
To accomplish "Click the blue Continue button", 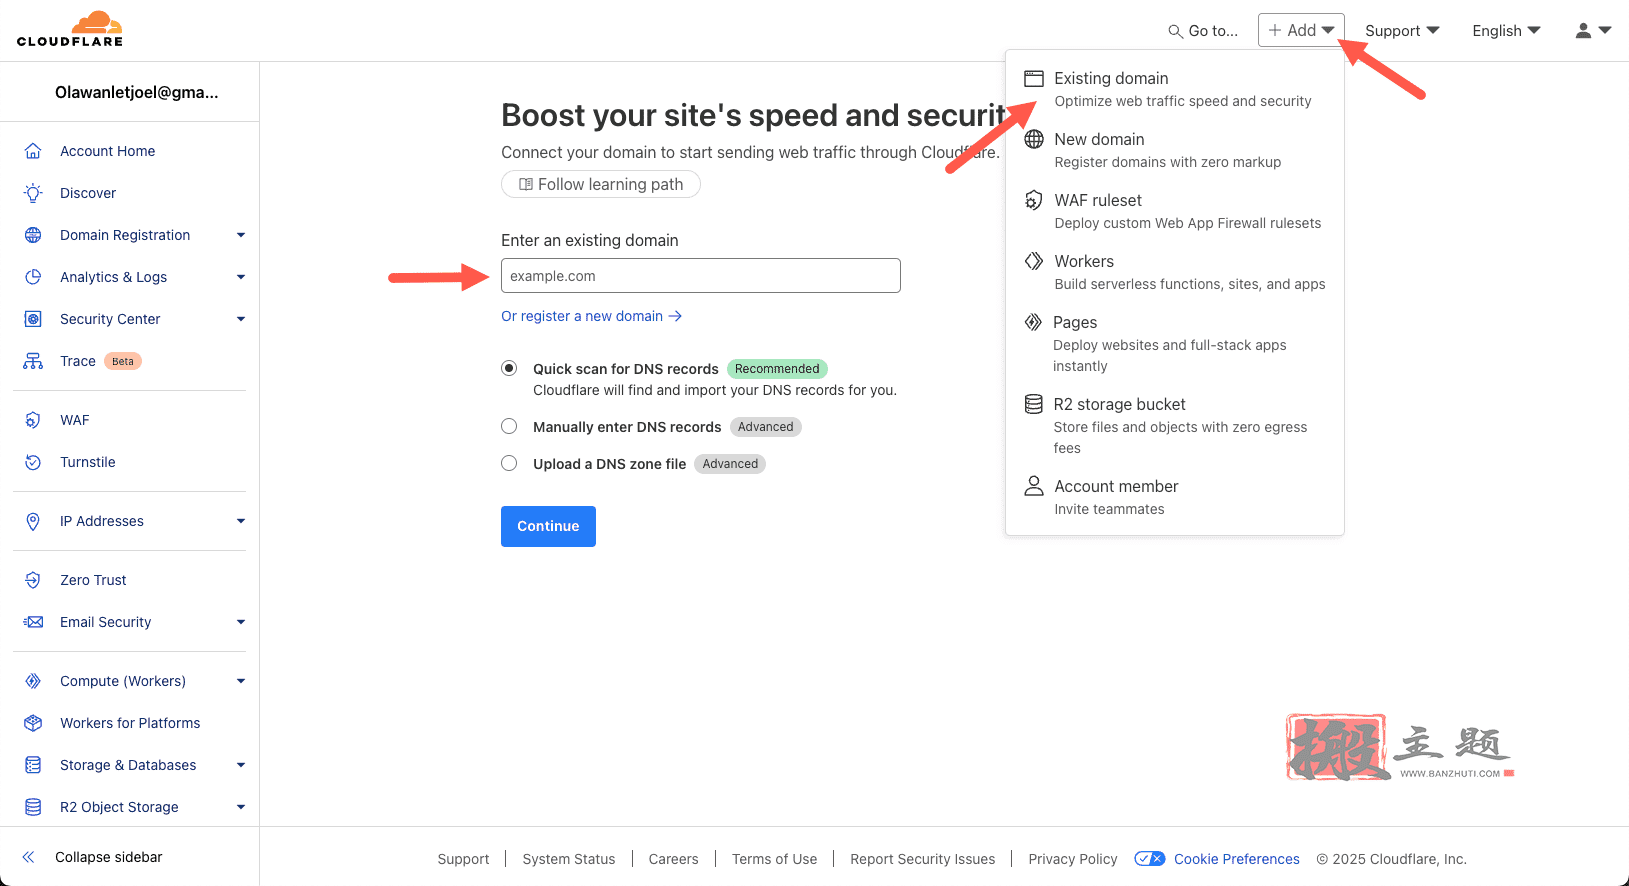I will 548,526.
